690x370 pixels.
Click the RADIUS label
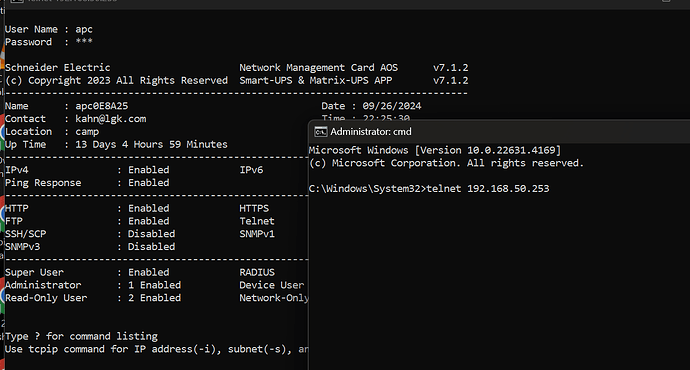(x=257, y=272)
